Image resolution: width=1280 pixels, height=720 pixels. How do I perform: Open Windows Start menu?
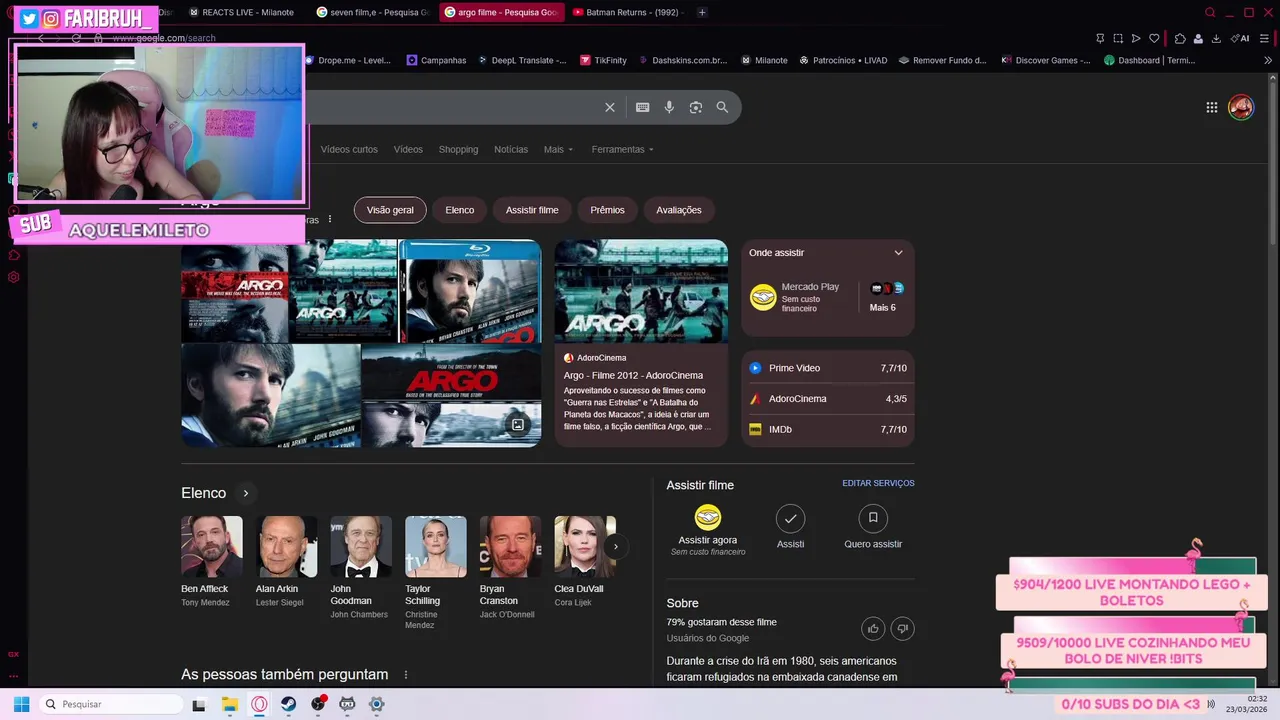pos(21,704)
